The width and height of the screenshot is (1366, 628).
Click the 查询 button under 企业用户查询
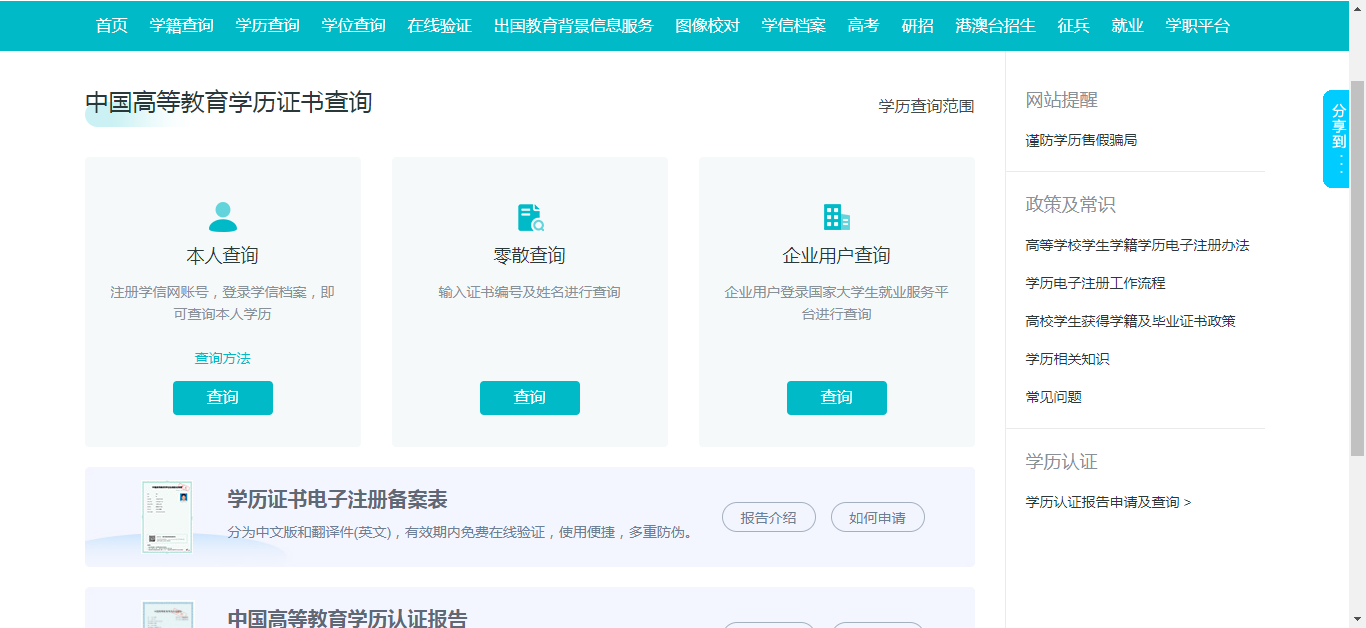coord(836,397)
